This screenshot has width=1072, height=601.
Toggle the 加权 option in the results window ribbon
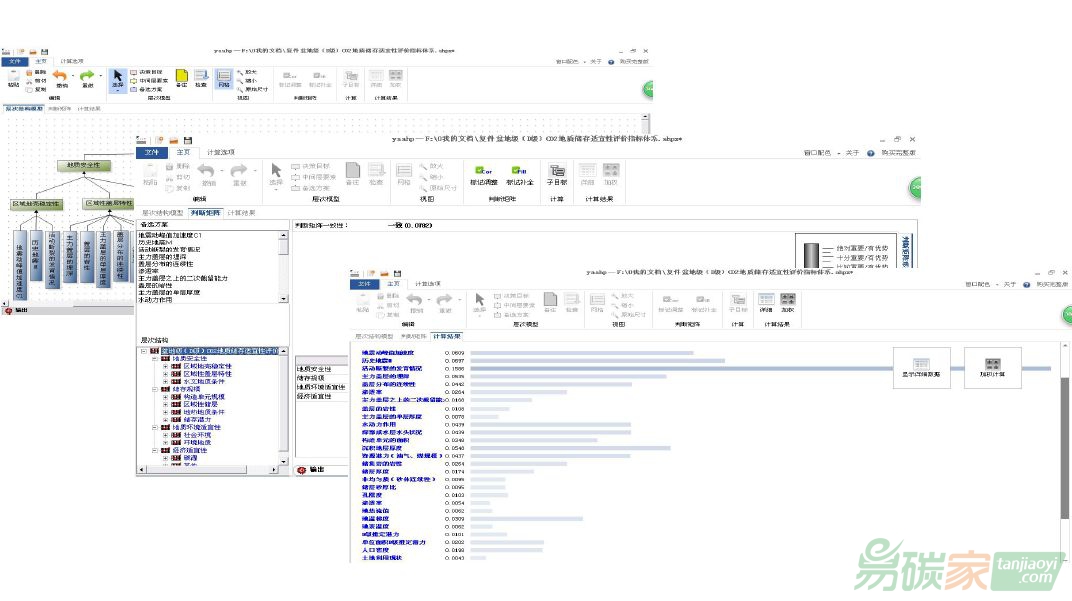(x=787, y=301)
